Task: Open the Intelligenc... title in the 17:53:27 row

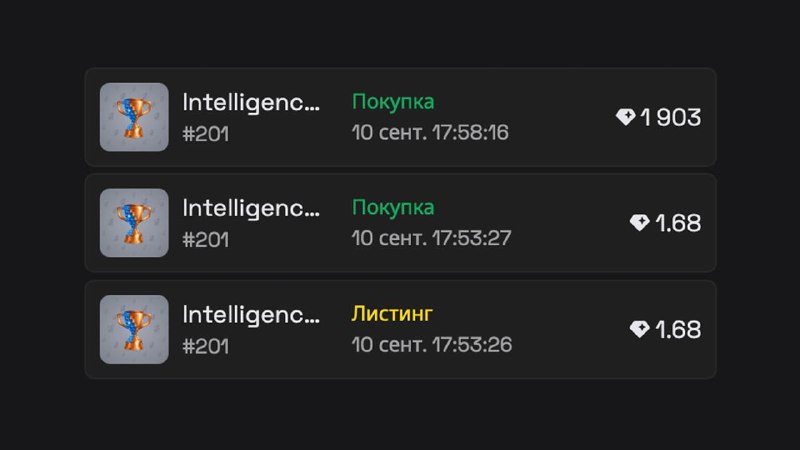Action: pos(251,208)
